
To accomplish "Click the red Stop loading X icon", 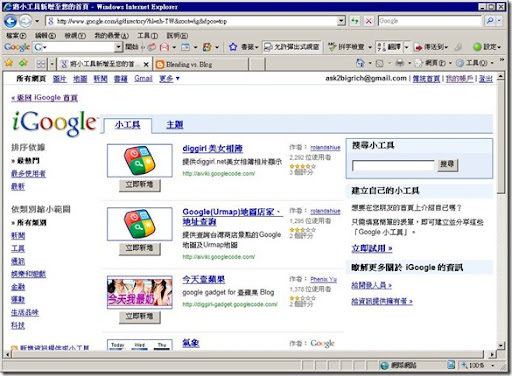I will tap(369, 21).
